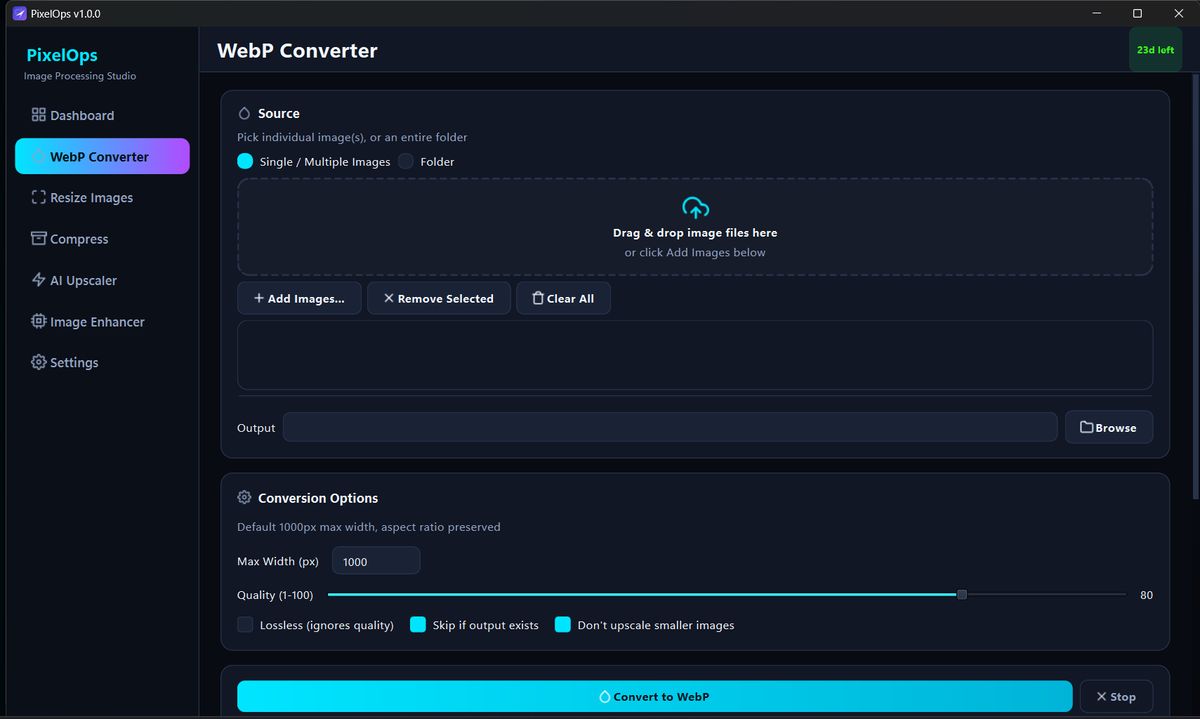Click the Add Images... button
The width and height of the screenshot is (1200, 719).
click(299, 298)
